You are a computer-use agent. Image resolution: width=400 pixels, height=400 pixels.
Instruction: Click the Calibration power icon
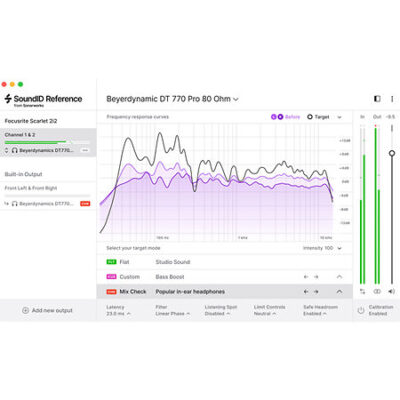click(361, 310)
